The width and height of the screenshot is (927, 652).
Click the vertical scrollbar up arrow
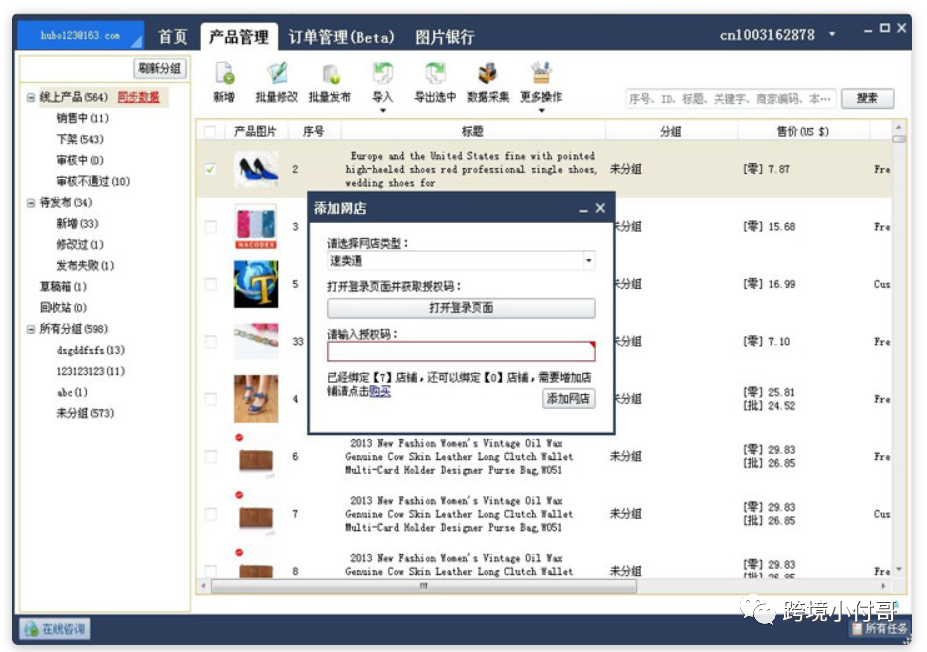coord(899,127)
